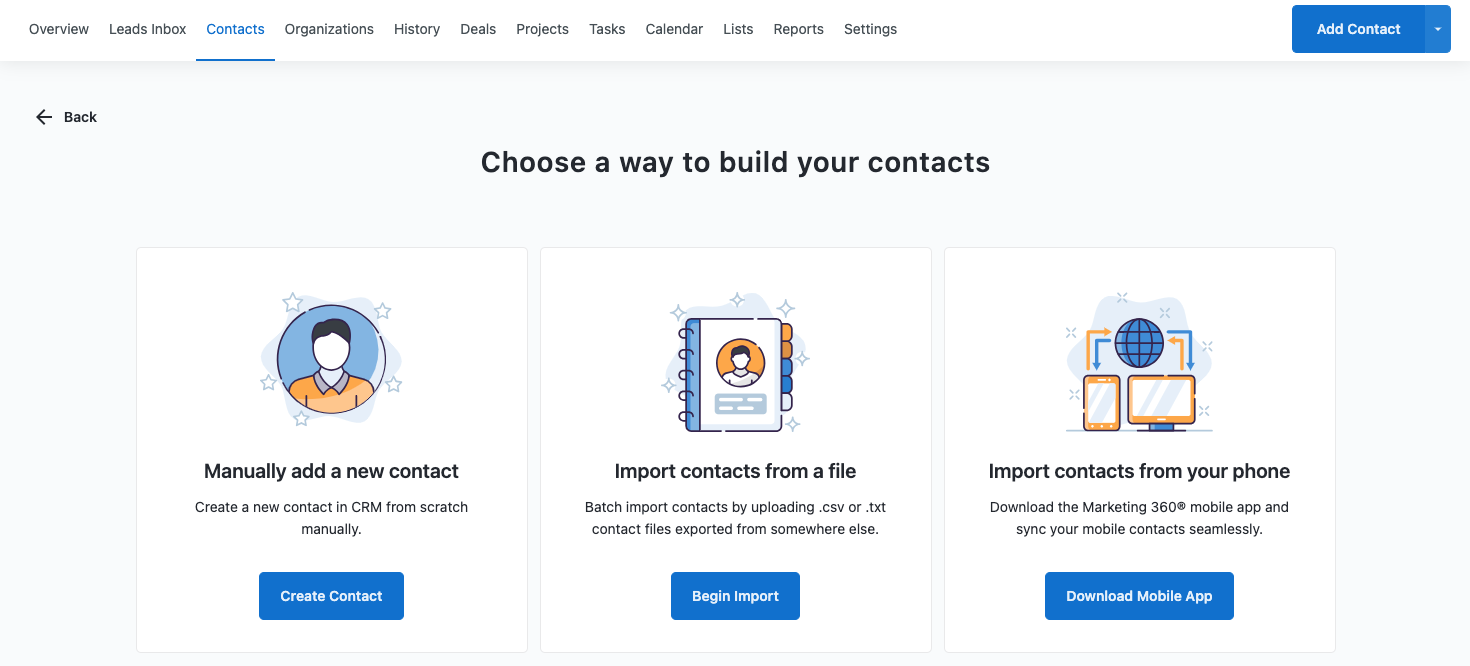
Task: Click the Create Contact button
Action: pyautogui.click(x=331, y=596)
